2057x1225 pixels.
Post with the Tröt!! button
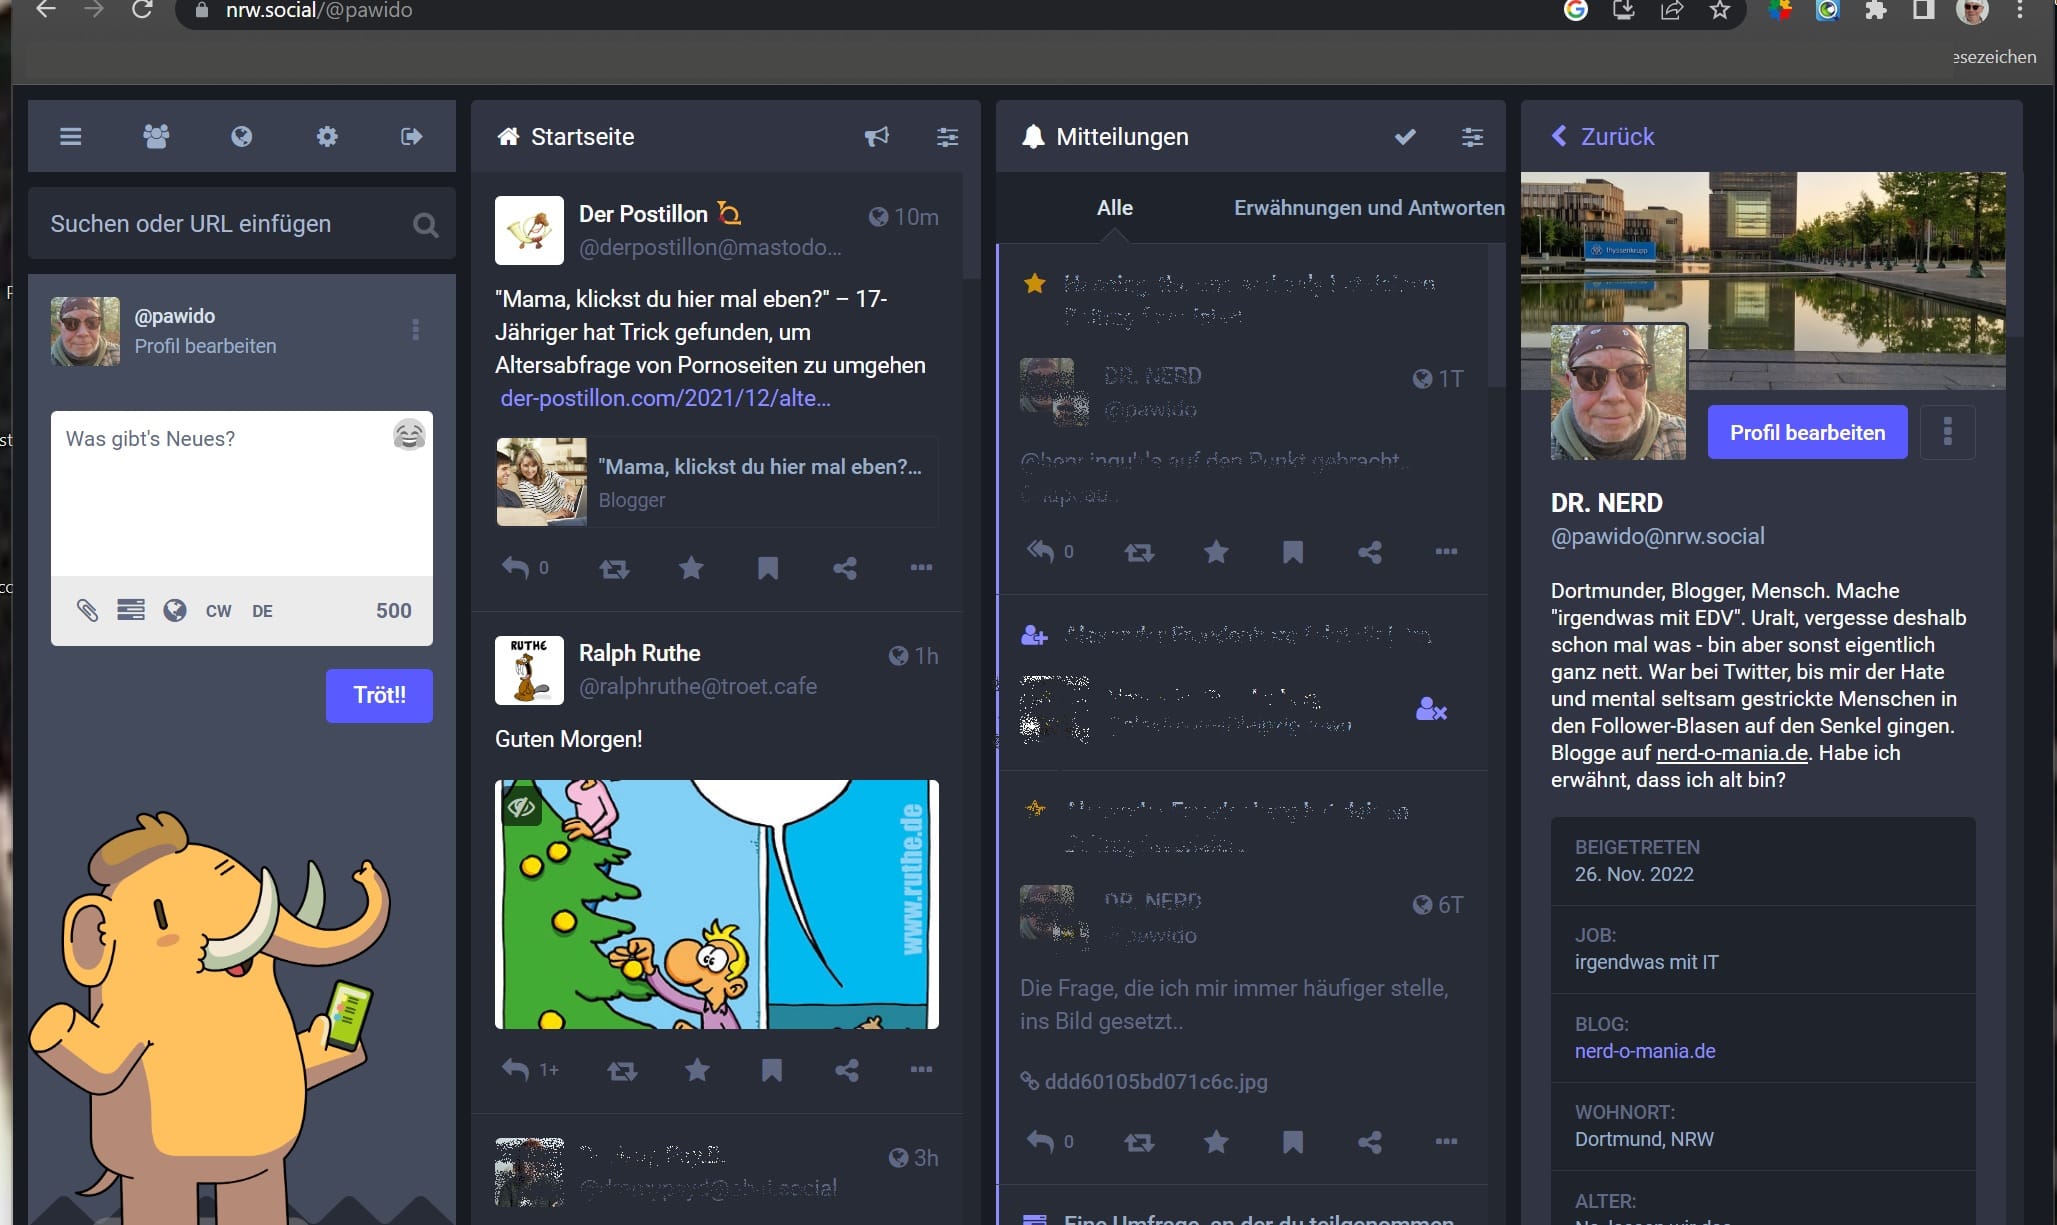379,695
